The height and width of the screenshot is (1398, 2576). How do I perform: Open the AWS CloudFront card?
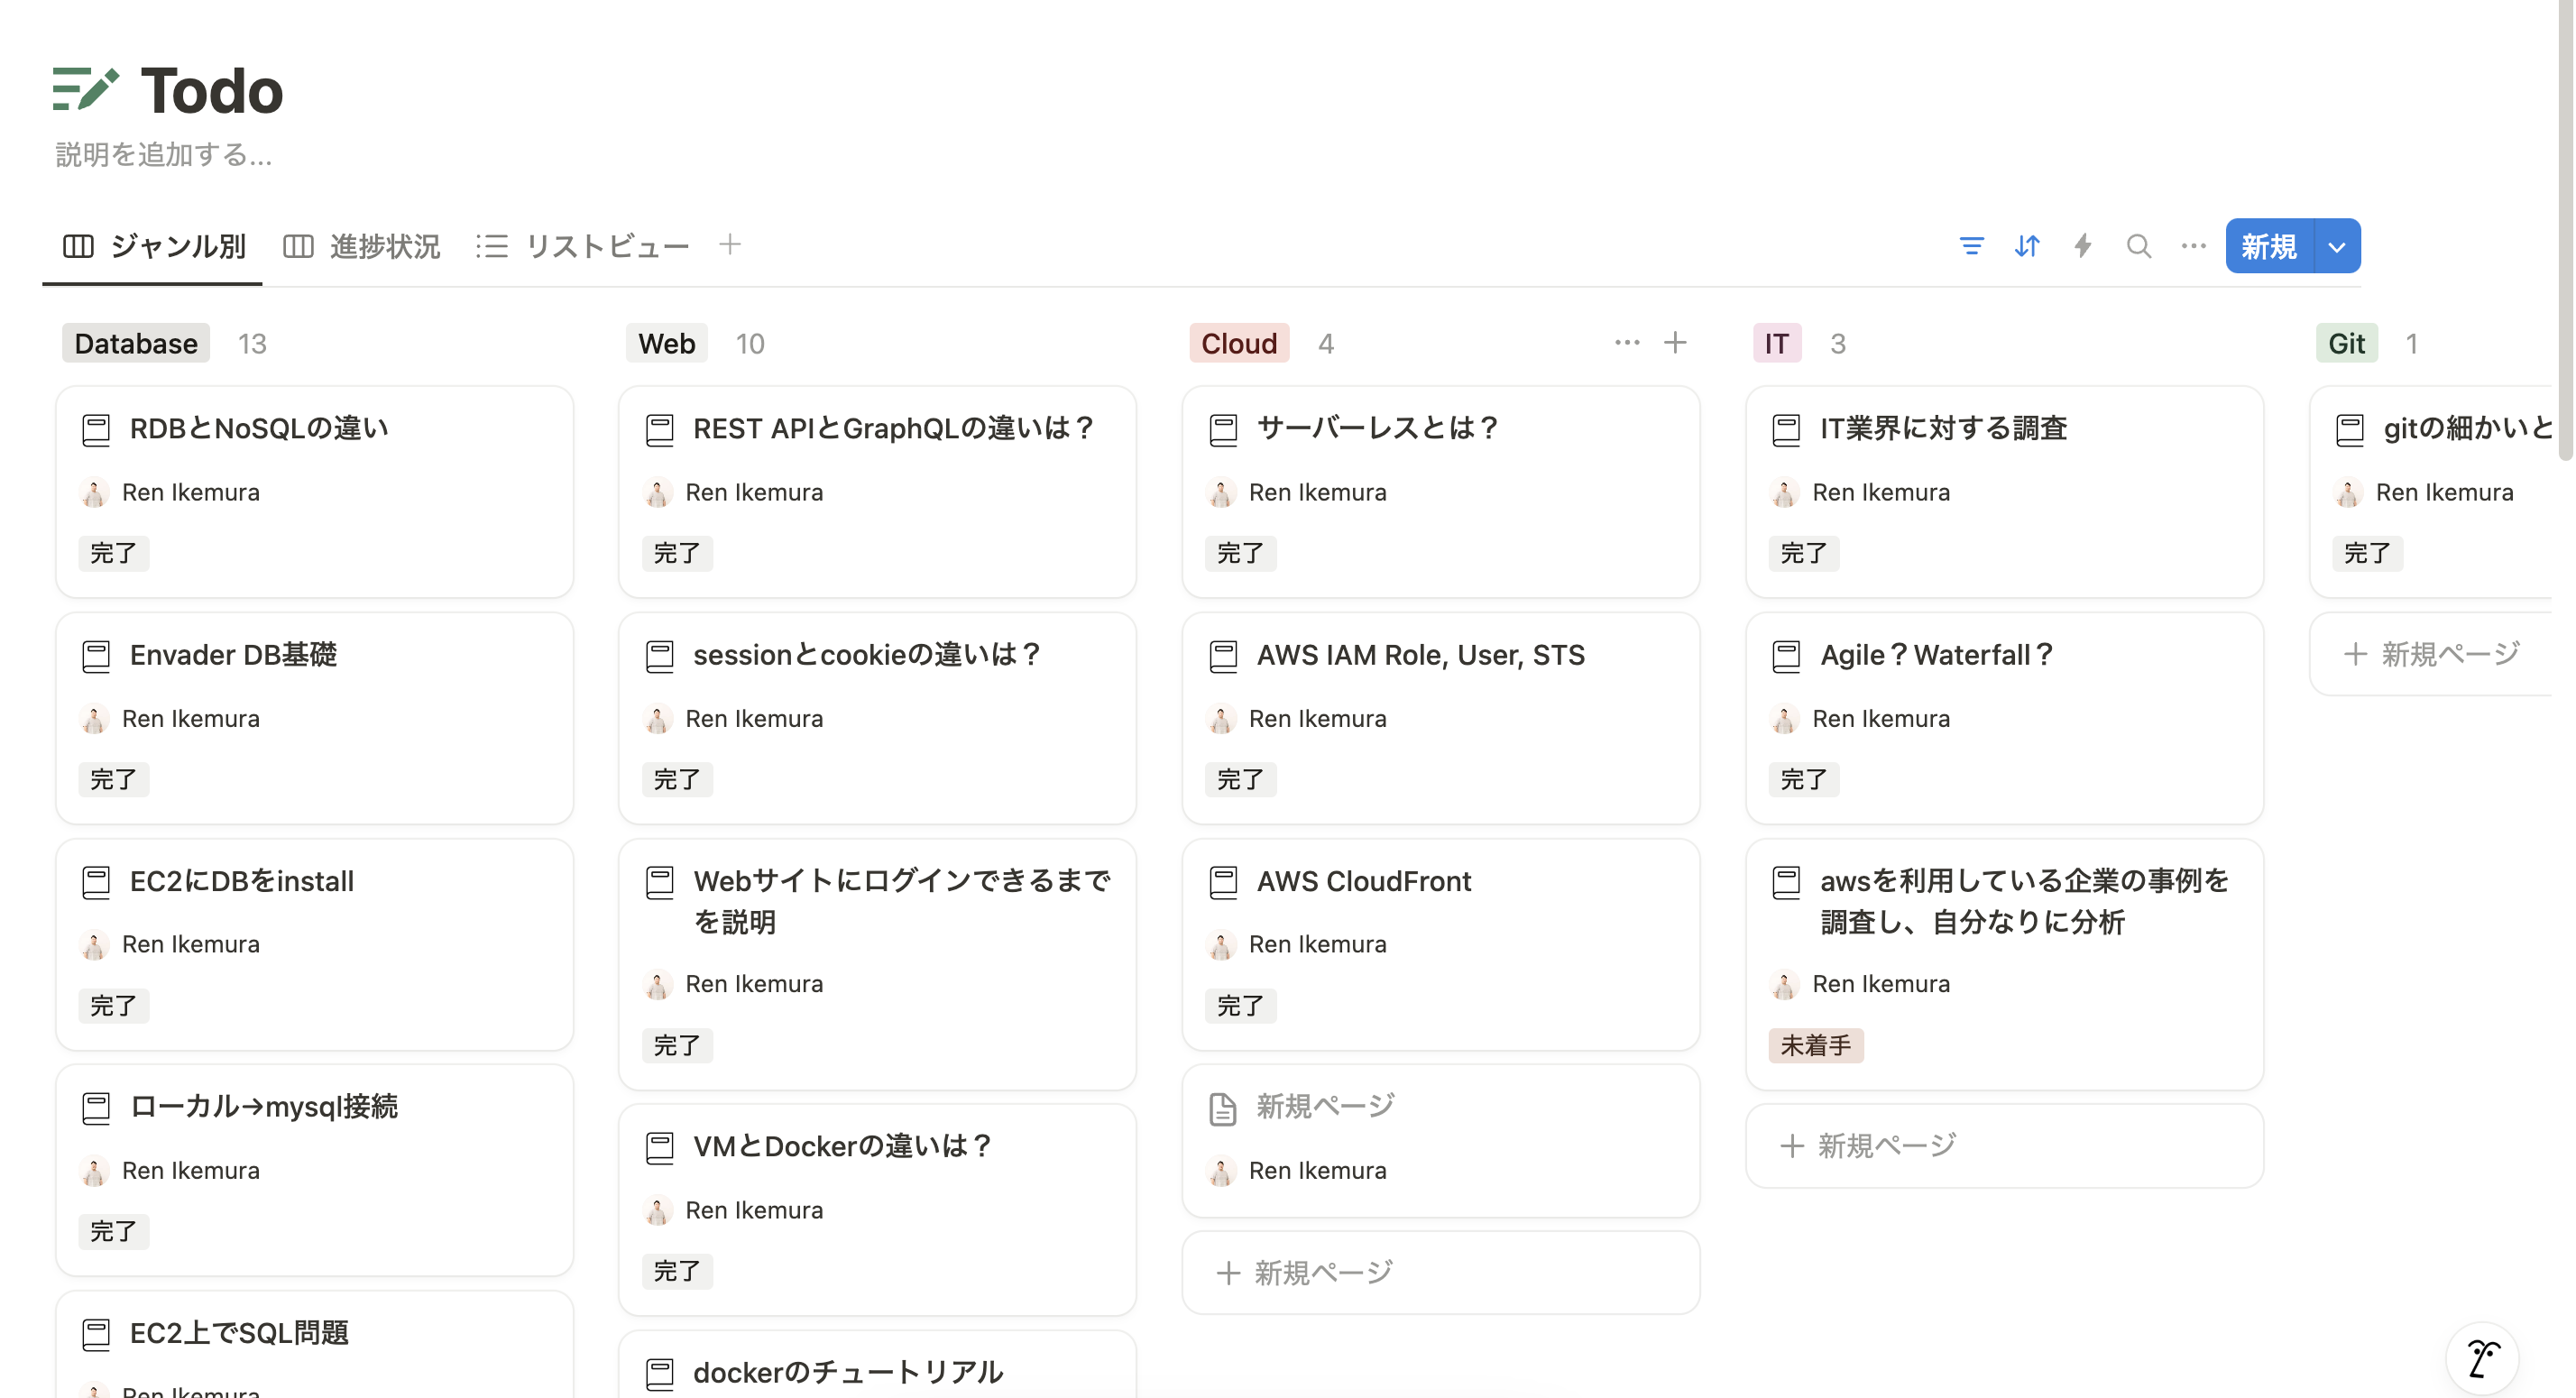point(1363,881)
